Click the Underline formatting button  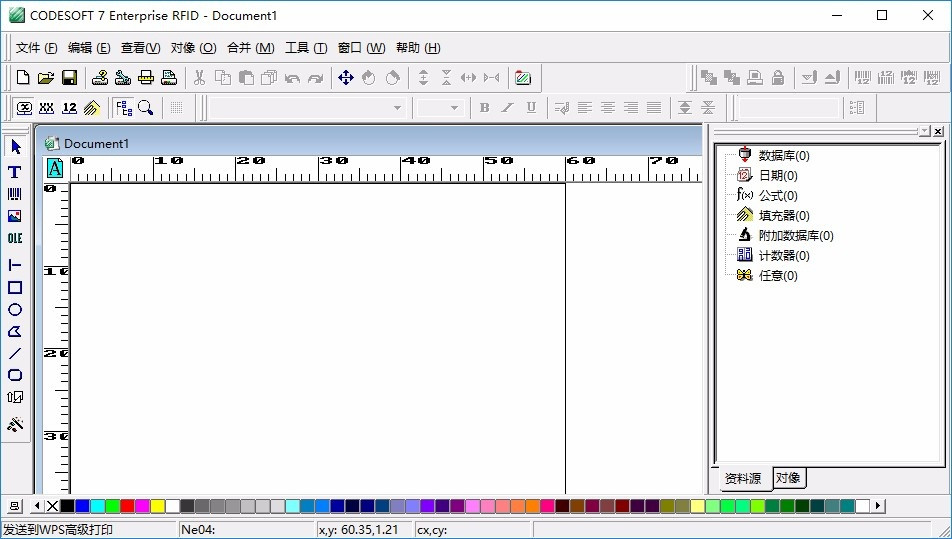531,108
